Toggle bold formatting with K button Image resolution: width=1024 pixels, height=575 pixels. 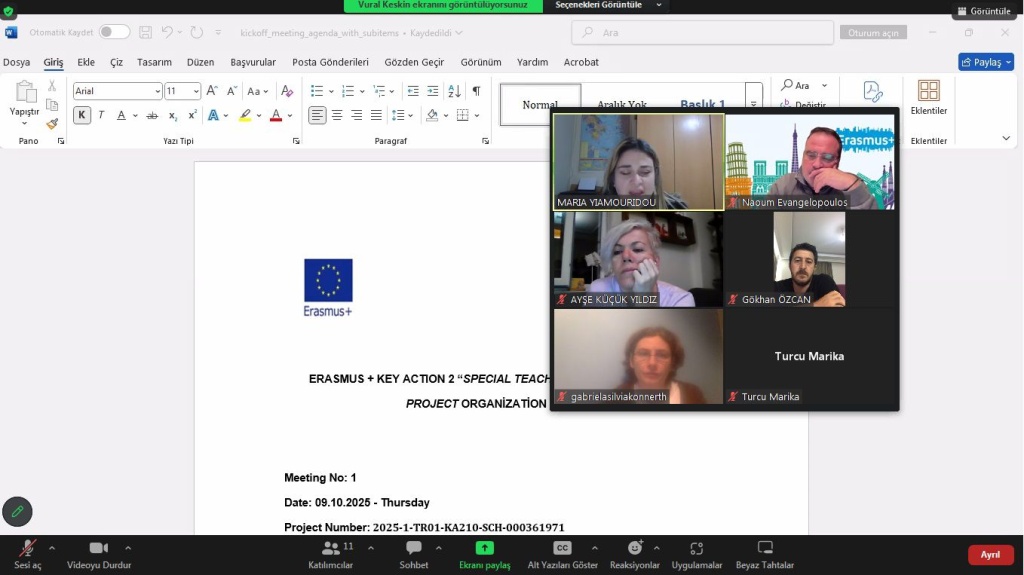click(81, 115)
